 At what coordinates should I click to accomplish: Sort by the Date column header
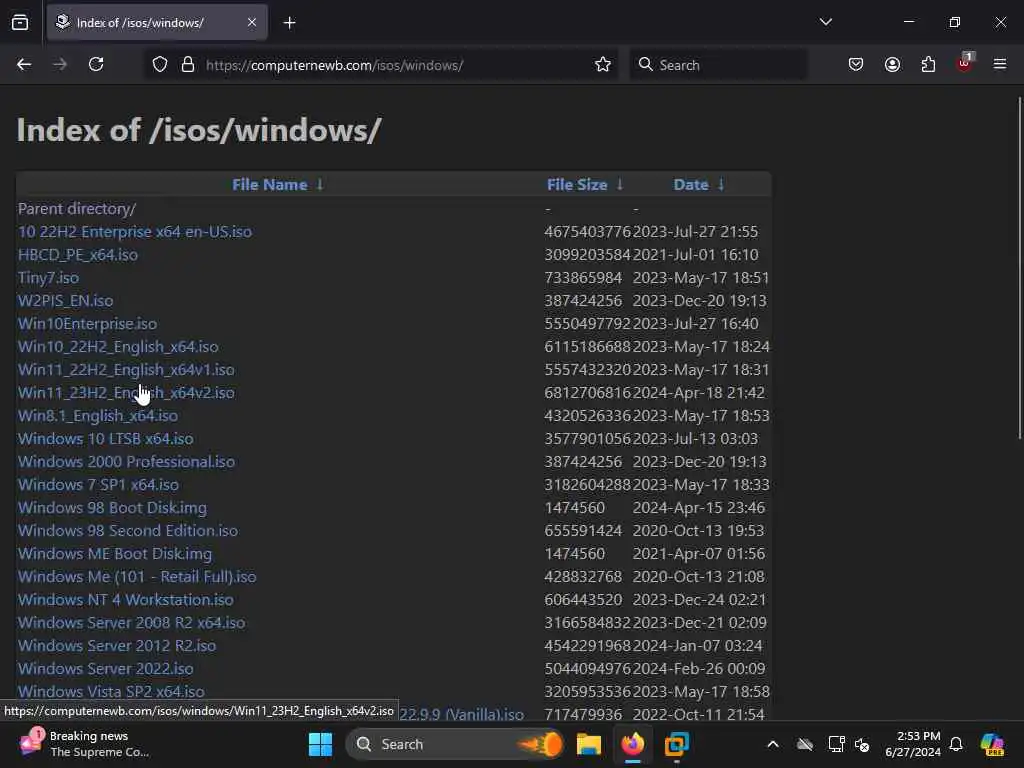[x=691, y=185]
